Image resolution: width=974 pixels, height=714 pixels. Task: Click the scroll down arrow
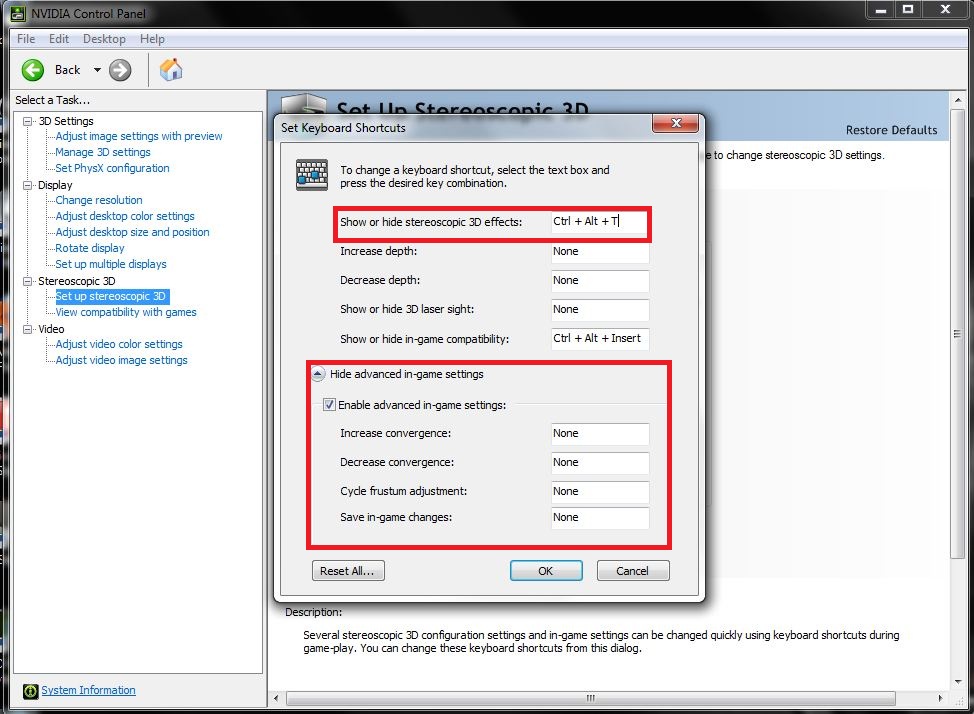coord(957,682)
